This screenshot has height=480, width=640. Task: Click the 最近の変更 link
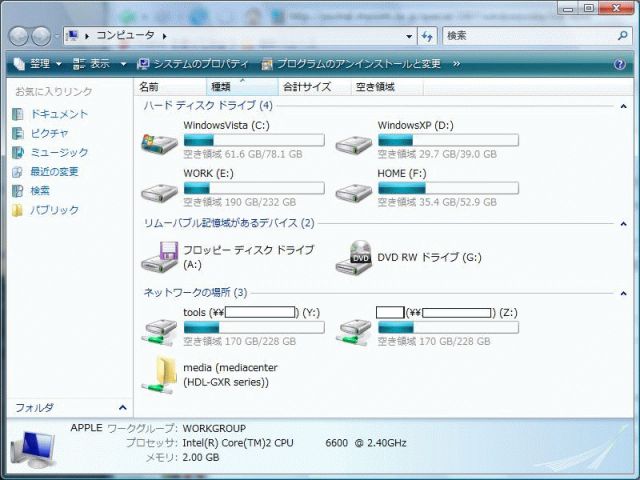[x=54, y=172]
